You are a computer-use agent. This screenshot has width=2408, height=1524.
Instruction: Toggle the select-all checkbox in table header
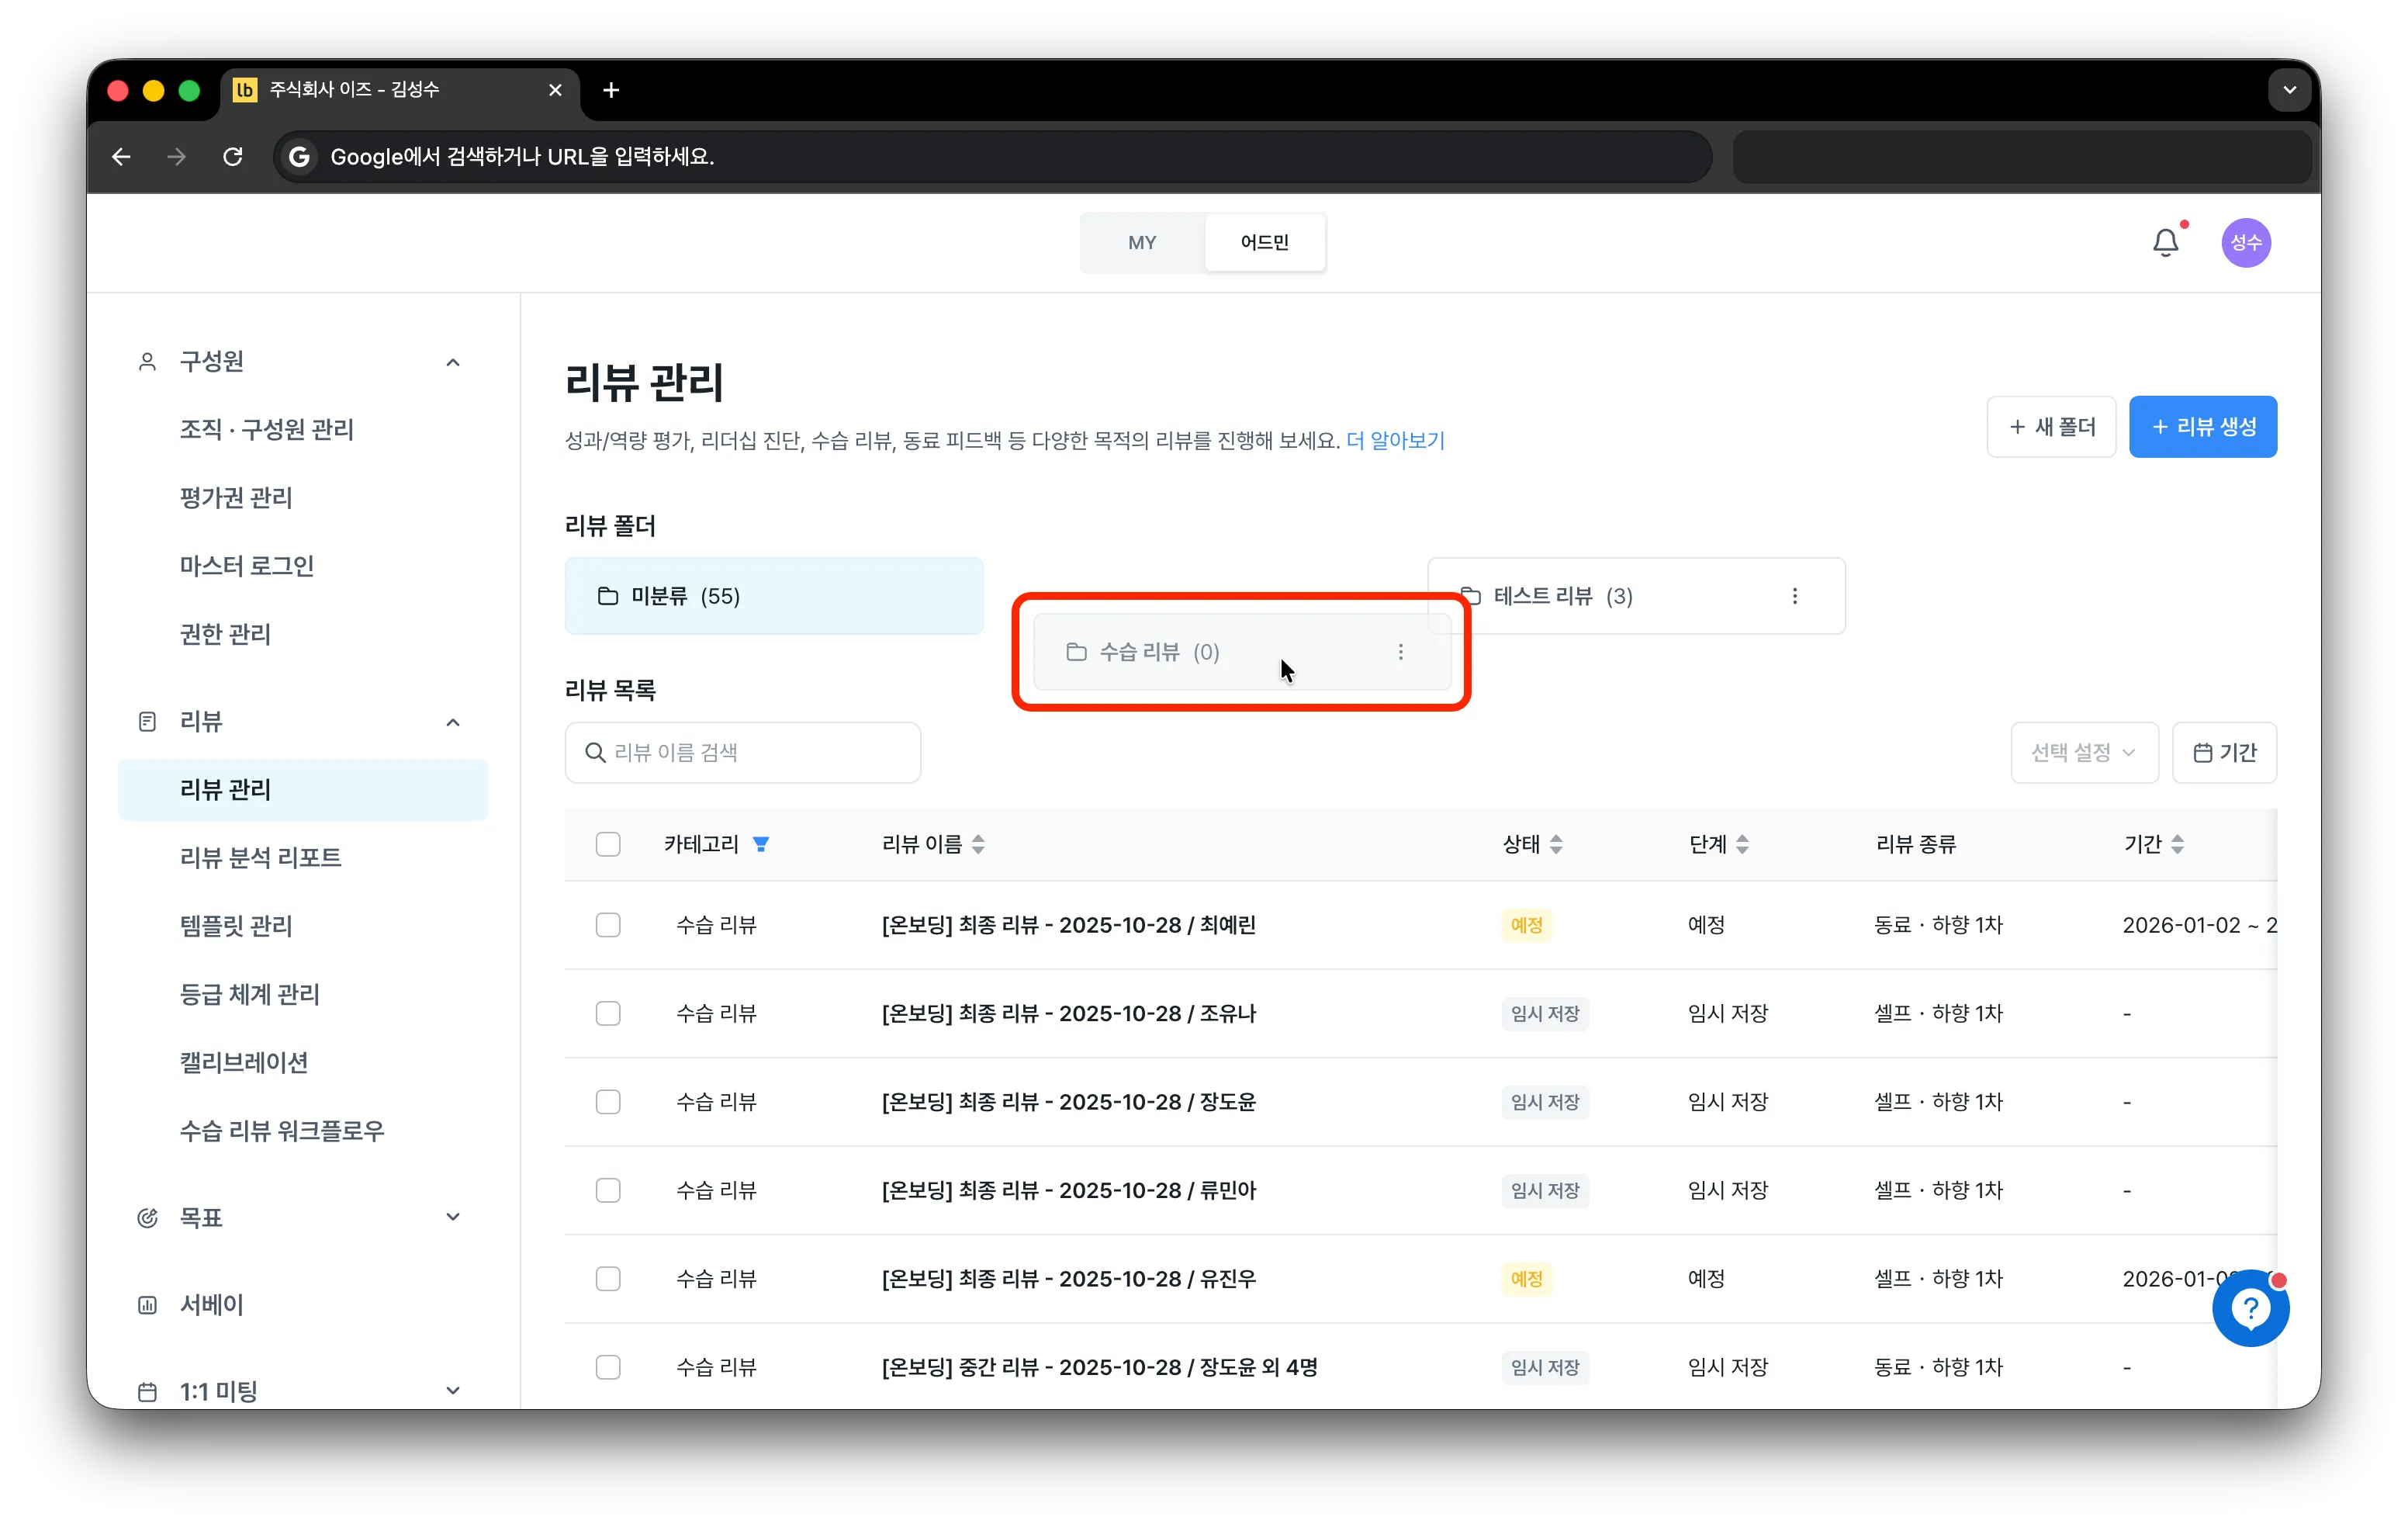(x=607, y=844)
